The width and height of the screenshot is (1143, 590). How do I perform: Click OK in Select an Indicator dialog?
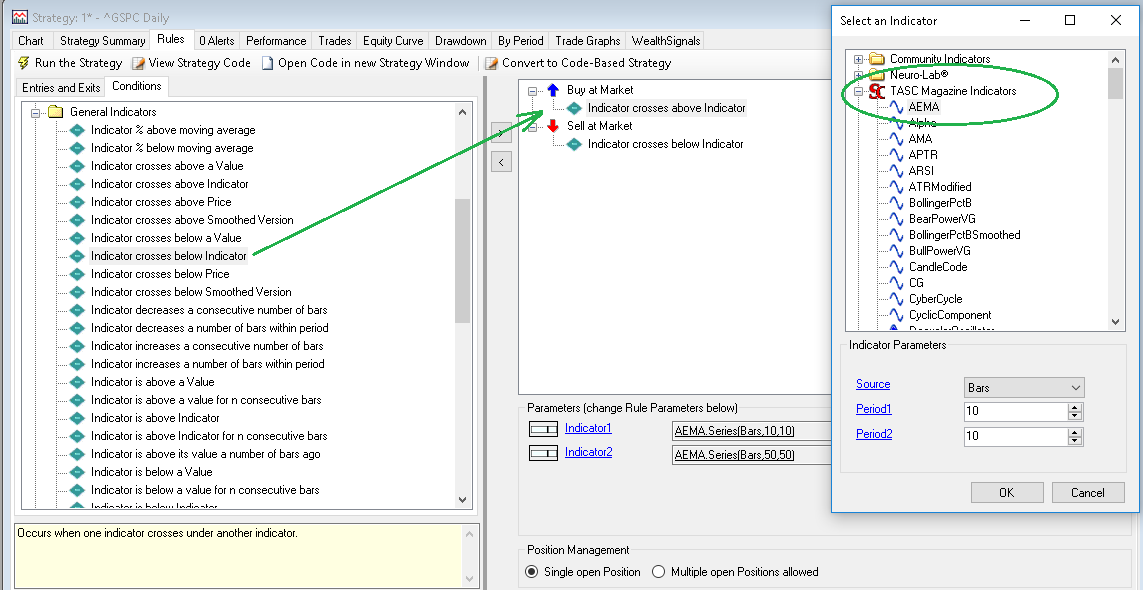[x=1006, y=492]
